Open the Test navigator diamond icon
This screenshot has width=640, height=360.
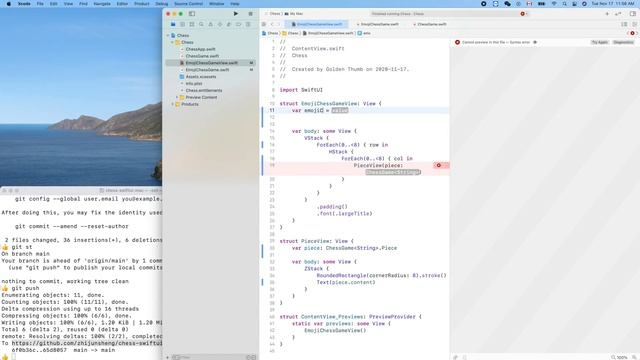coord(220,24)
